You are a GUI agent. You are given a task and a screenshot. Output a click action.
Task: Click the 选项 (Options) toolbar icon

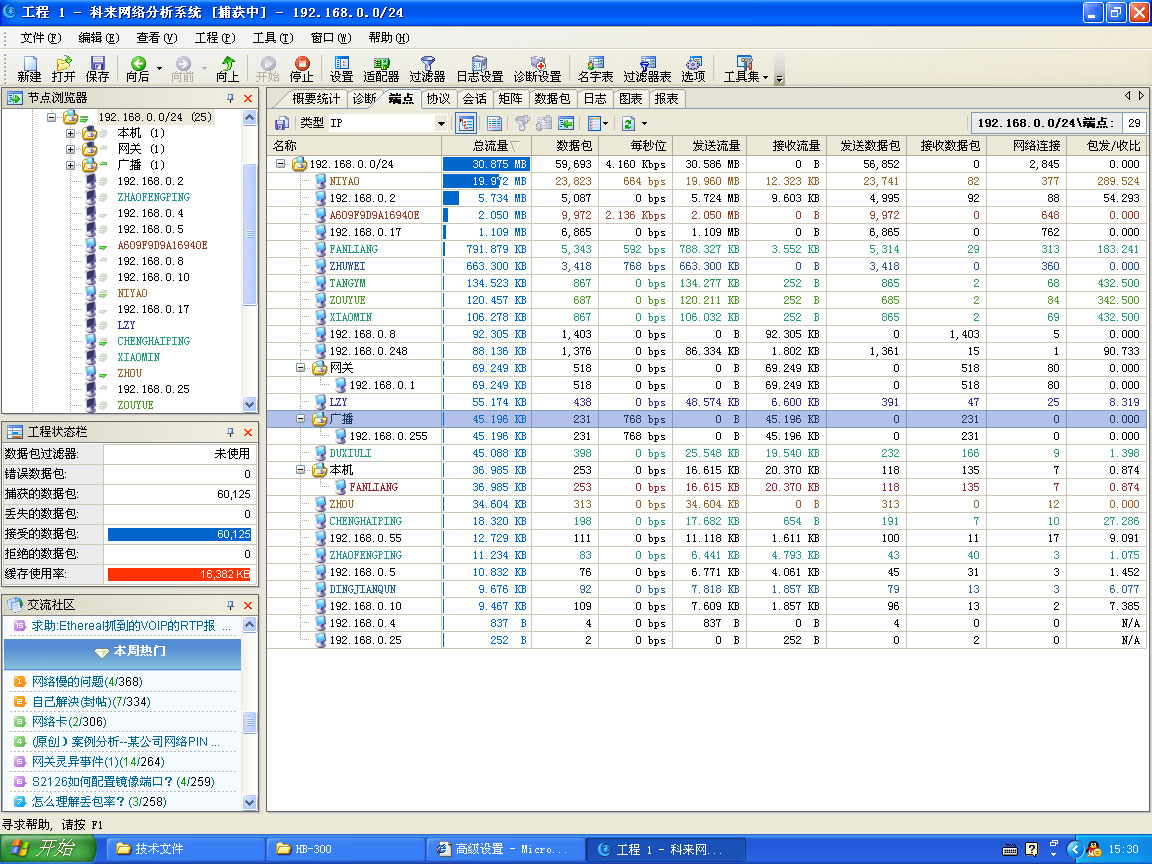point(693,68)
